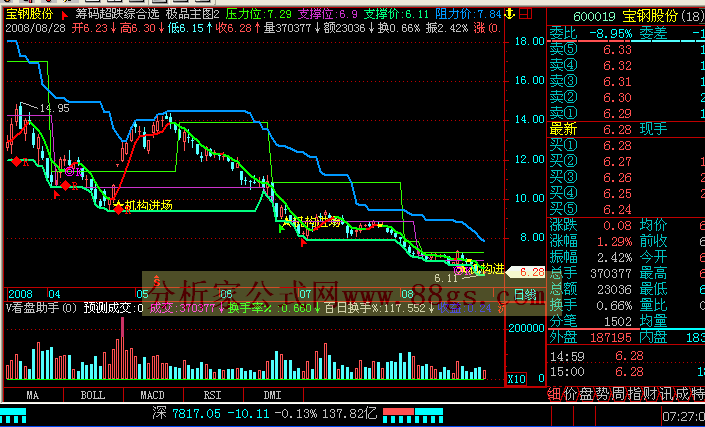Open the 周 tab in quote panel

pos(617,394)
